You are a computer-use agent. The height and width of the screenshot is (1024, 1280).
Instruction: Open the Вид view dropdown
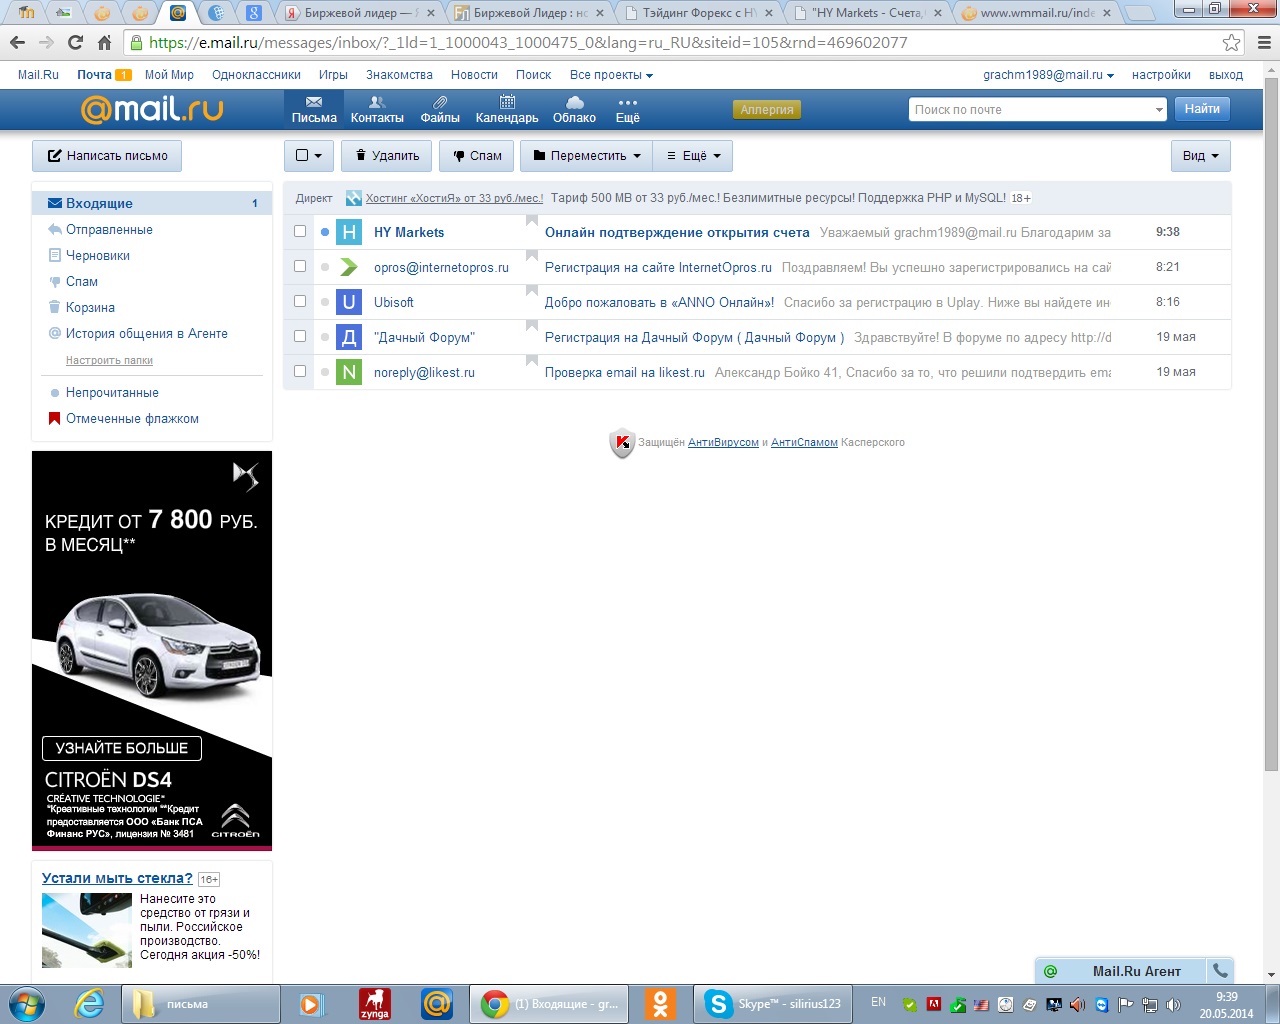click(1200, 156)
